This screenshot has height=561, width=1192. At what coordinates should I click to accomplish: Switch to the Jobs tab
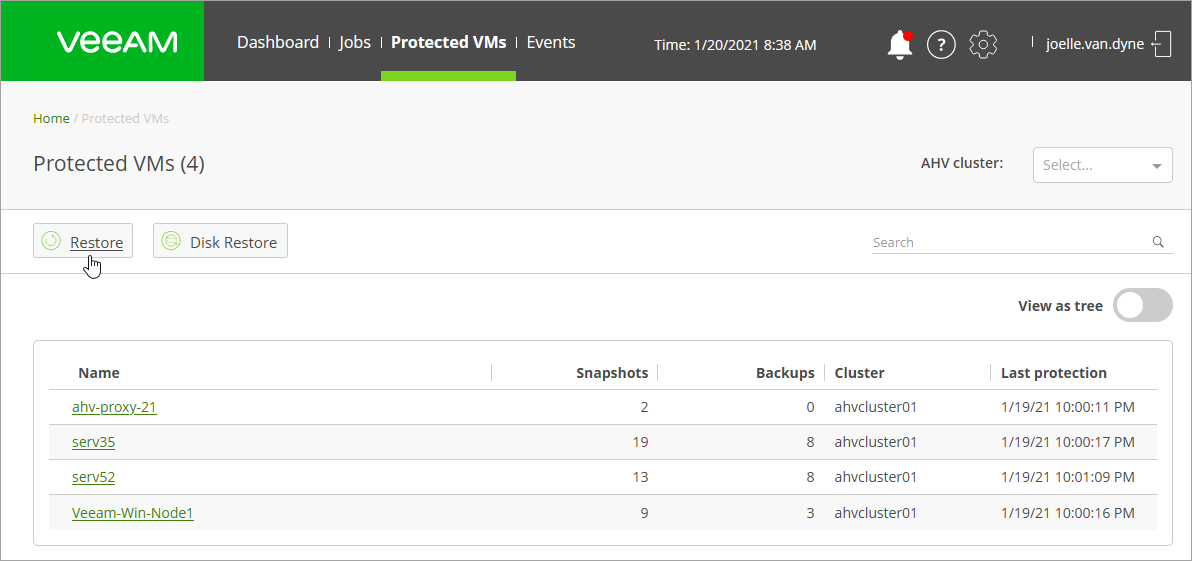[x=355, y=42]
